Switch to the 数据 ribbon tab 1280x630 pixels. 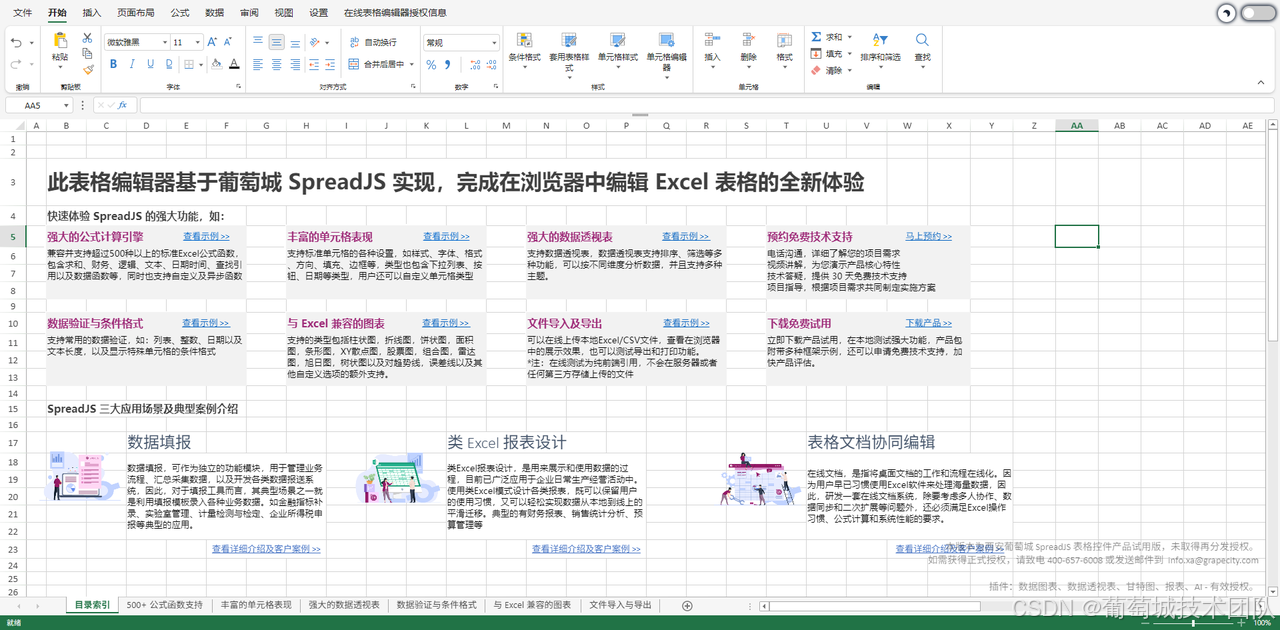[x=214, y=13]
